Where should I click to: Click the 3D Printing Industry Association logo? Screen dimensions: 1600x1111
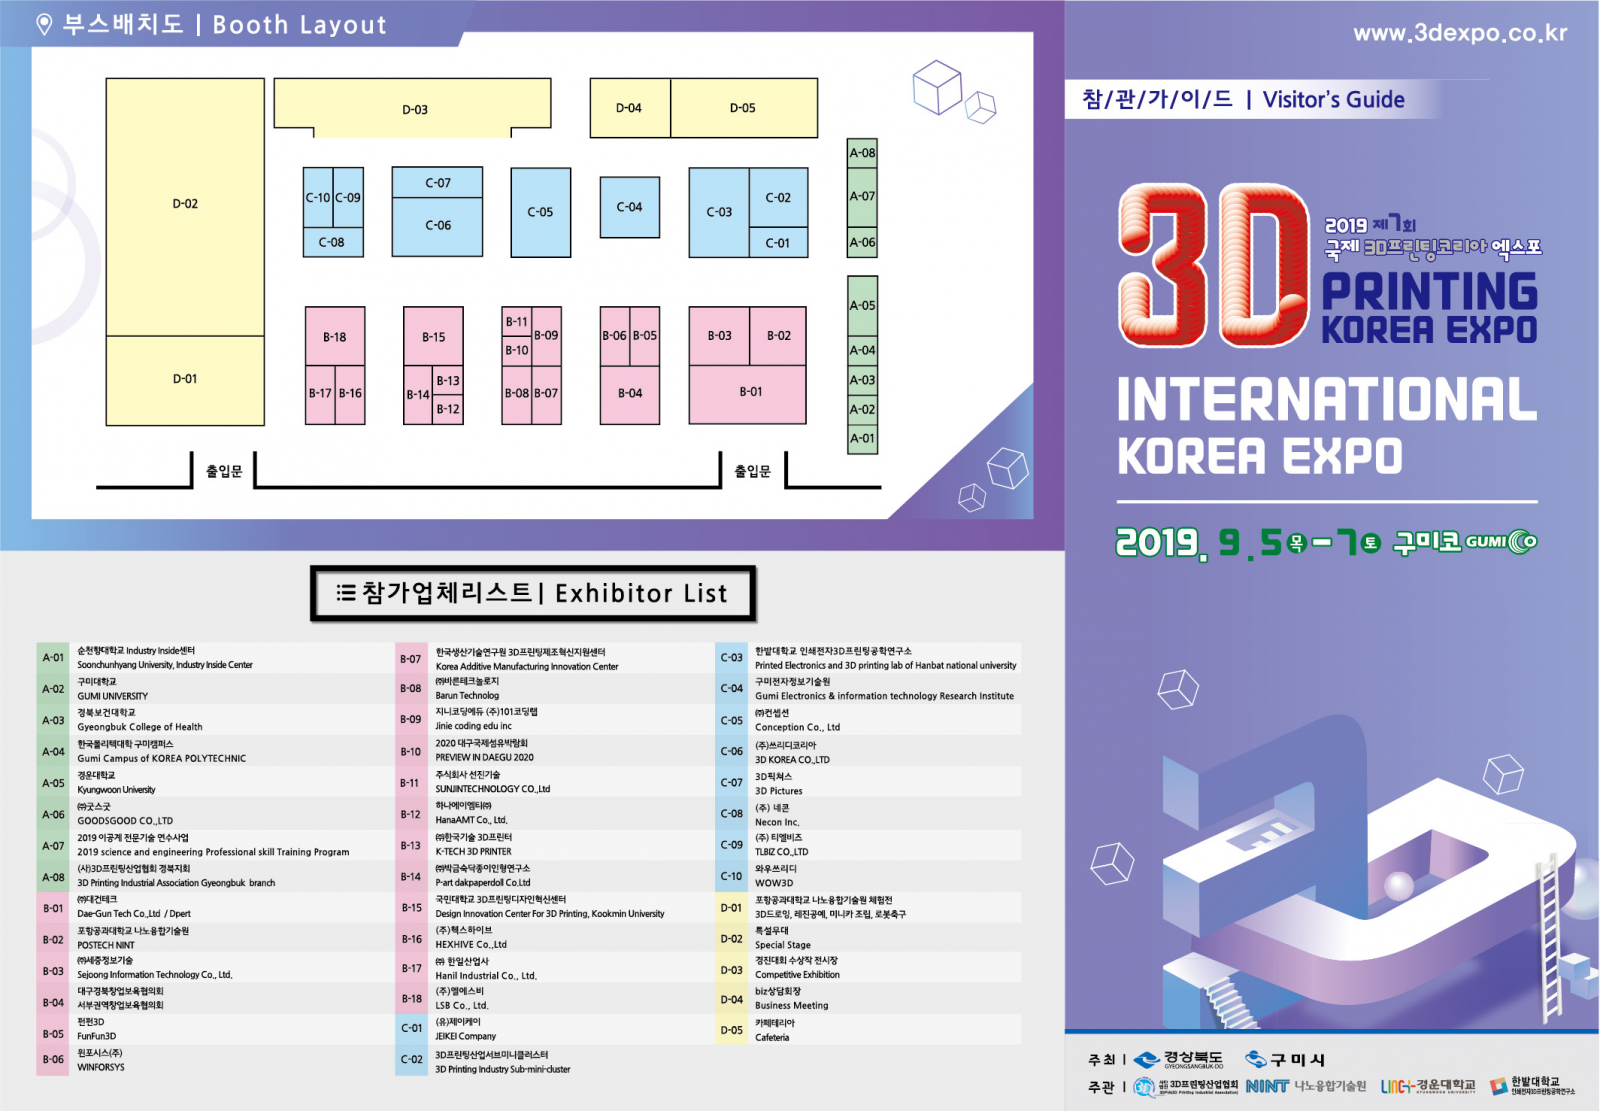(x=1186, y=1086)
